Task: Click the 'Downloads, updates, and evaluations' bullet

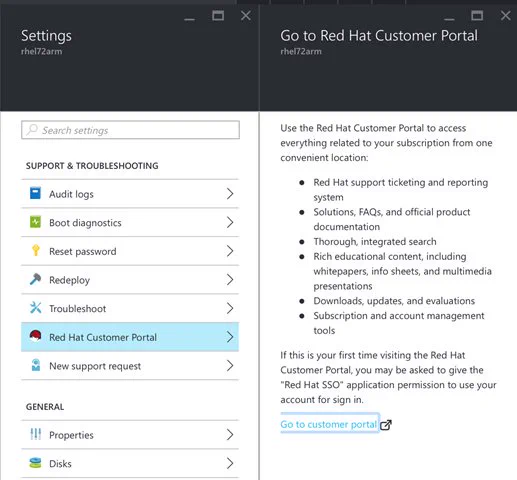Action: [x=394, y=301]
